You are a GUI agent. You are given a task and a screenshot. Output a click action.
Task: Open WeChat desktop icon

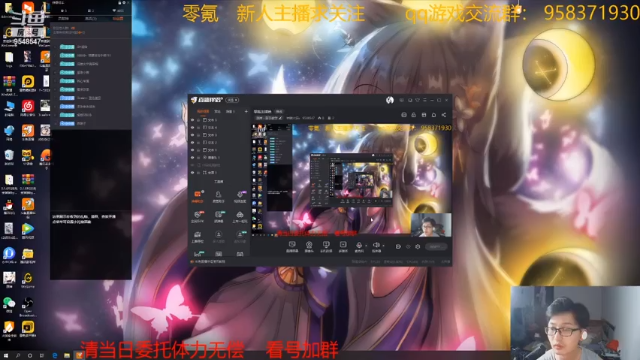pyautogui.click(x=9, y=305)
